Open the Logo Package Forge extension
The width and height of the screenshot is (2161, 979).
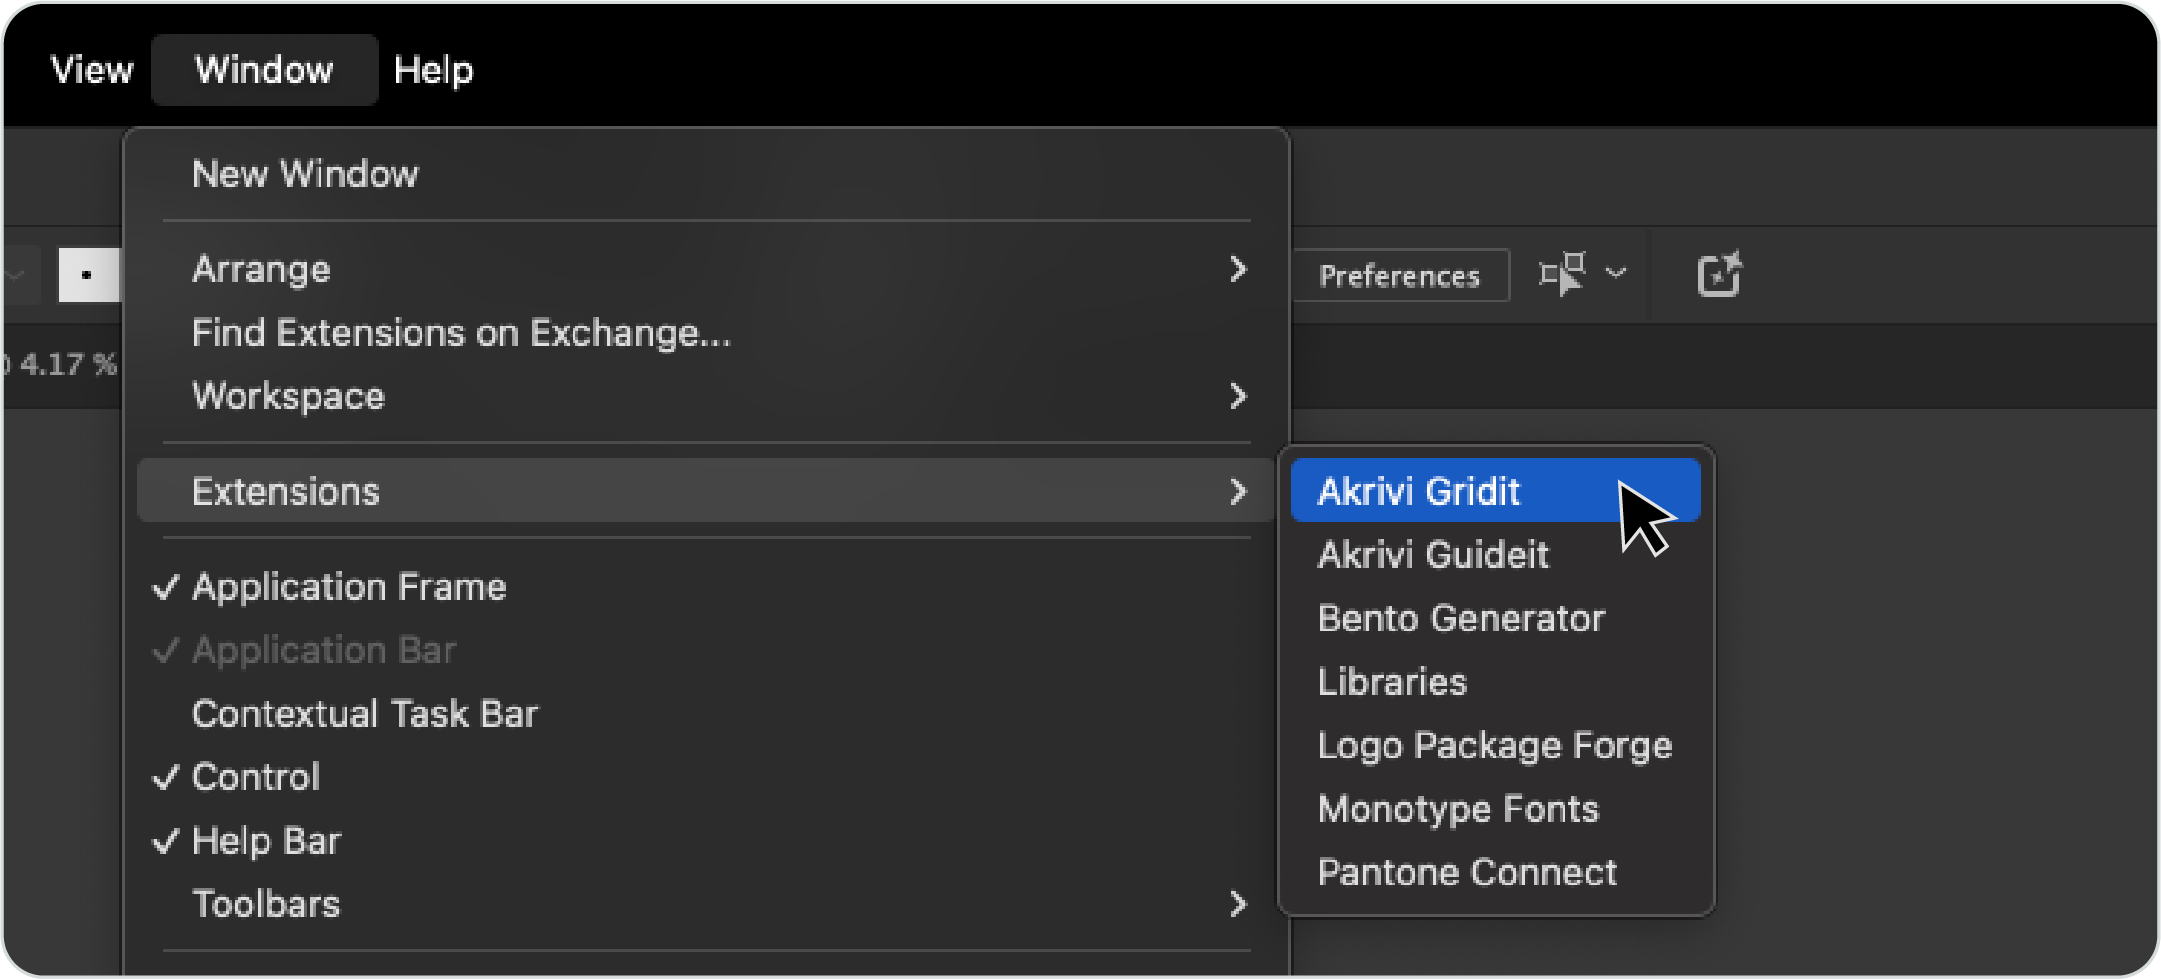(1494, 746)
